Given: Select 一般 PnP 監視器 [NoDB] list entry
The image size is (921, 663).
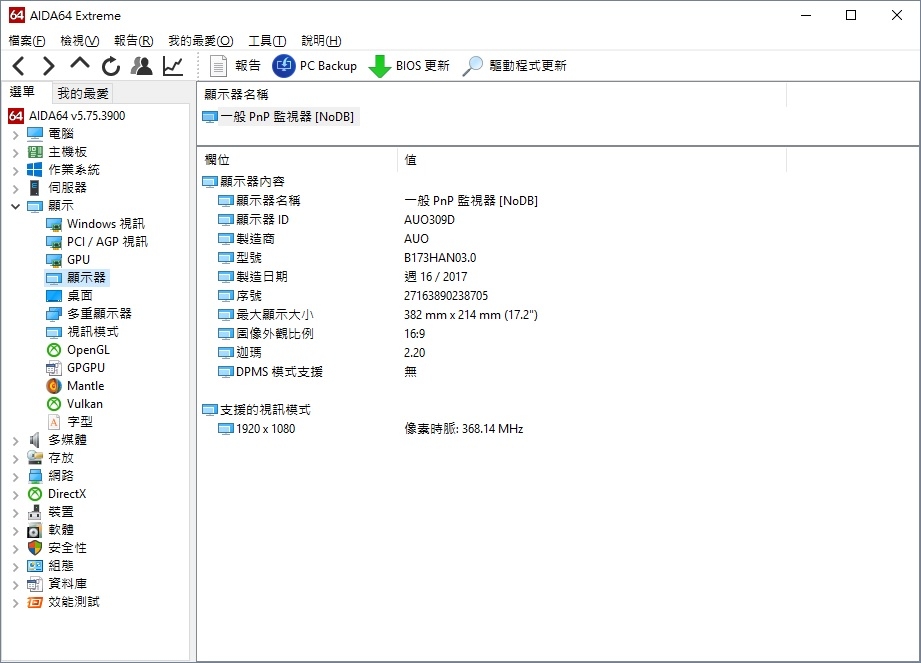Looking at the screenshot, I should (280, 117).
